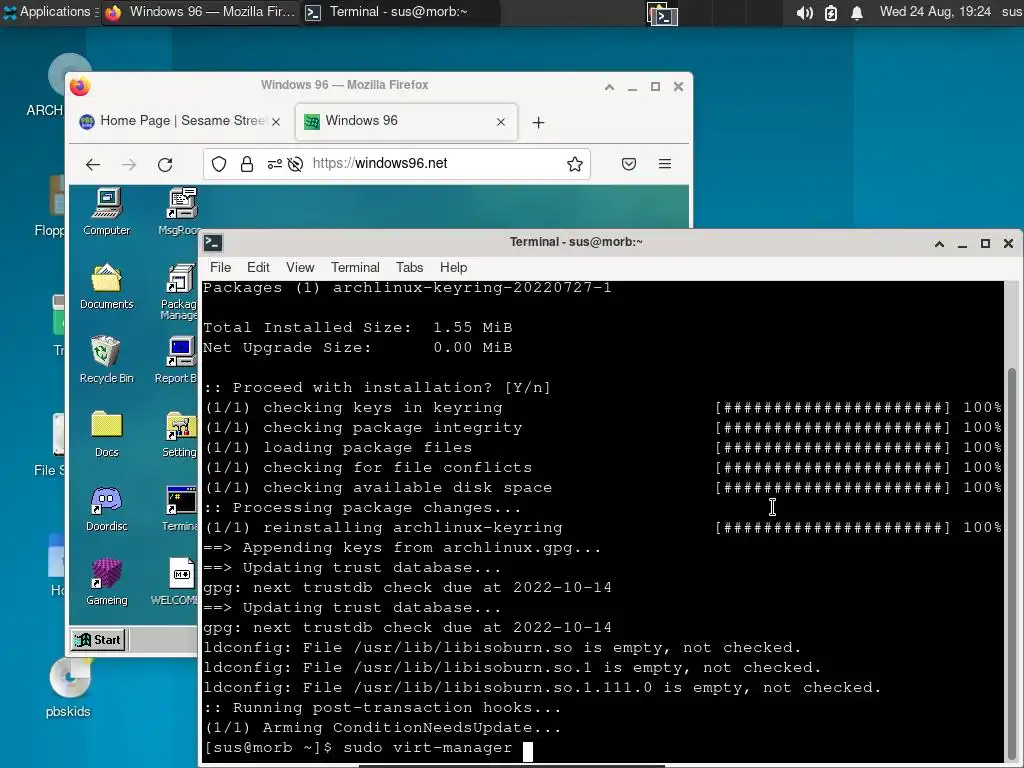Open the Docs folder in Windows 96
Viewport: 1024px width, 768px height.
106,434
